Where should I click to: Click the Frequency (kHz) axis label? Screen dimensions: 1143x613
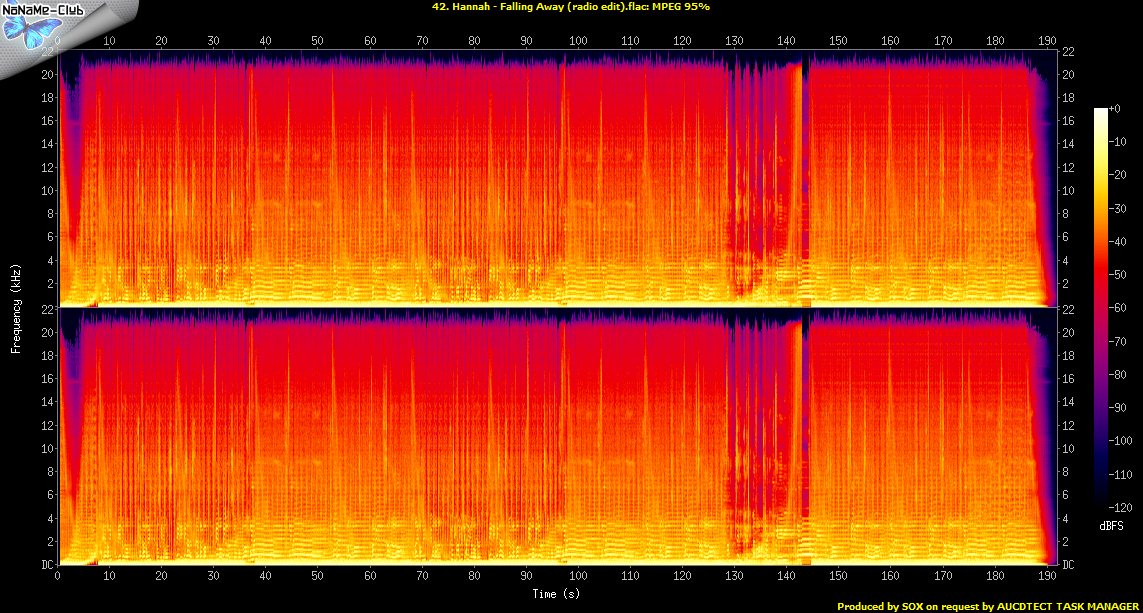coord(16,307)
